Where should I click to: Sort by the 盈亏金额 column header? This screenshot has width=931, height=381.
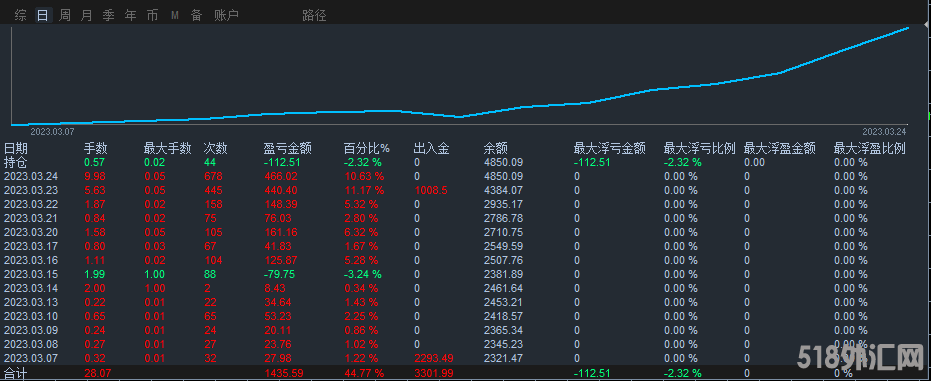point(287,148)
